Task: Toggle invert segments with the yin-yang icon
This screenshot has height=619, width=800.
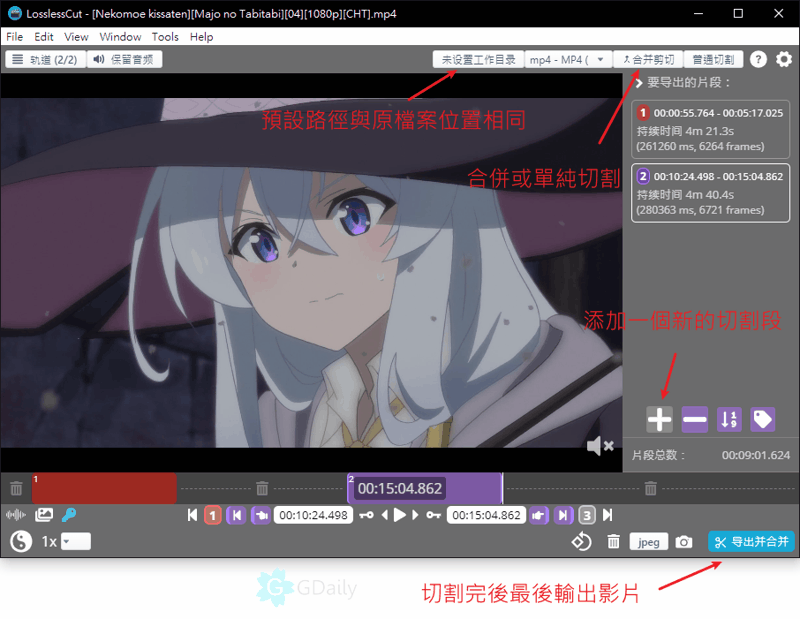Action: [21, 541]
